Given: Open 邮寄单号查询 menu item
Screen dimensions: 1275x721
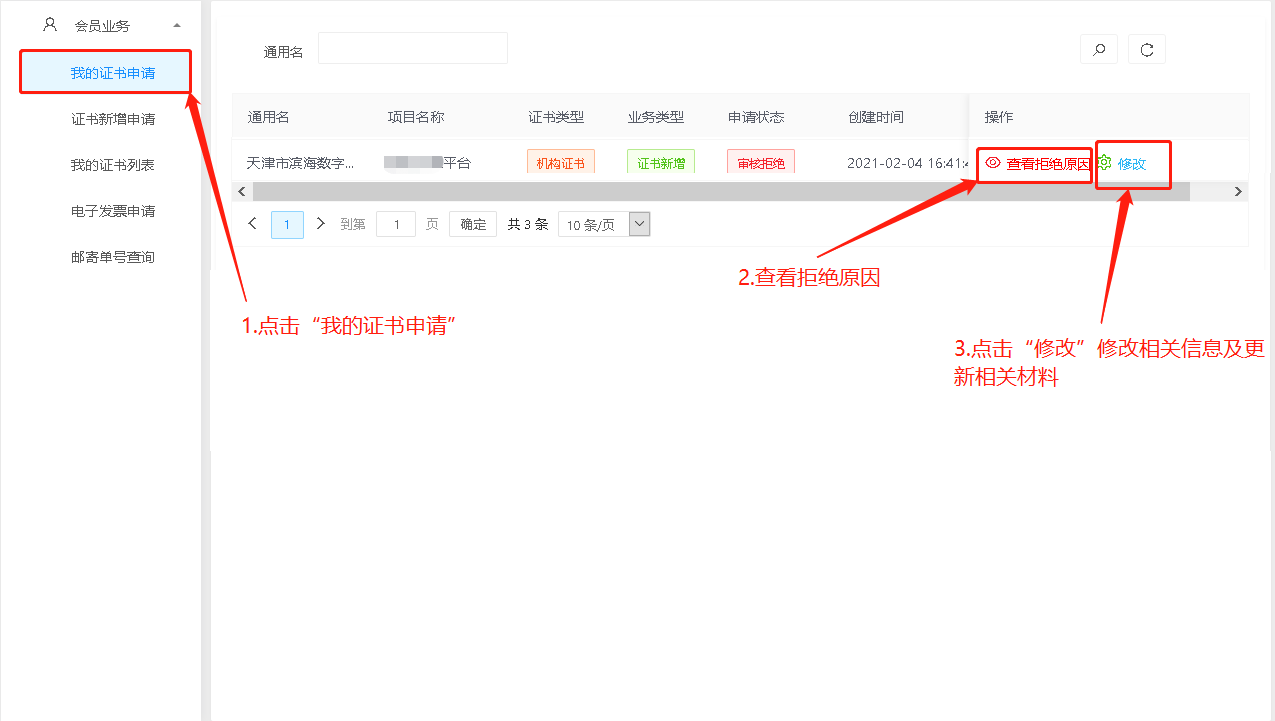Looking at the screenshot, I should click(x=113, y=257).
